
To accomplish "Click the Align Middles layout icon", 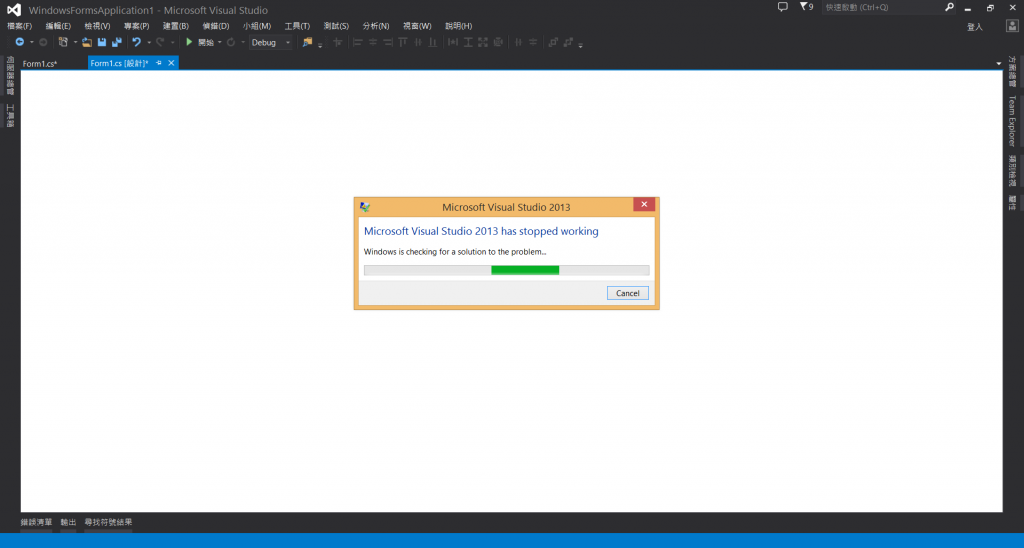I will (418, 42).
